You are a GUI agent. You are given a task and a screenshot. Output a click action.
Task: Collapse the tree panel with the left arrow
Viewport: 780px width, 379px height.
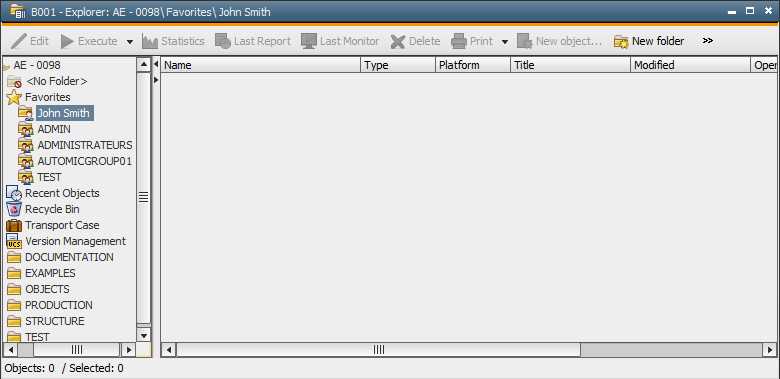(156, 64)
